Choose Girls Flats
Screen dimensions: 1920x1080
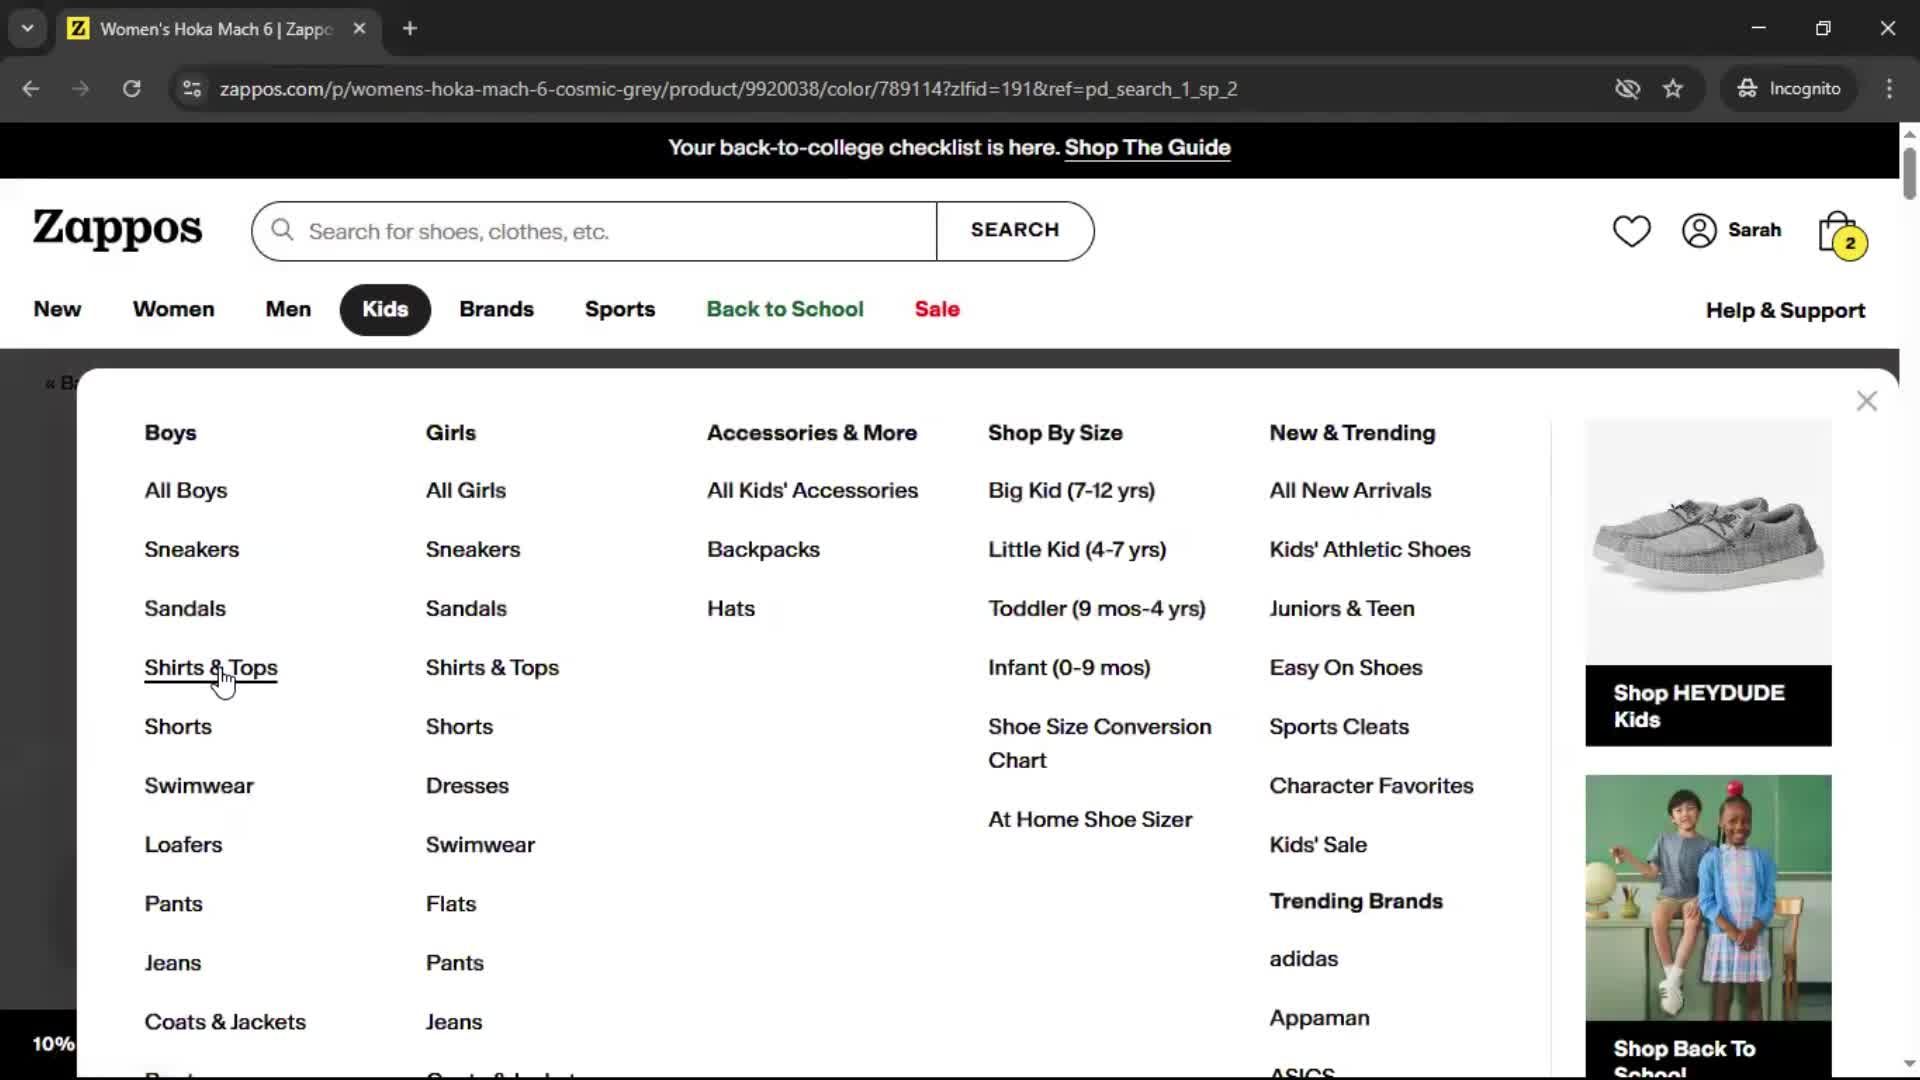coord(451,904)
